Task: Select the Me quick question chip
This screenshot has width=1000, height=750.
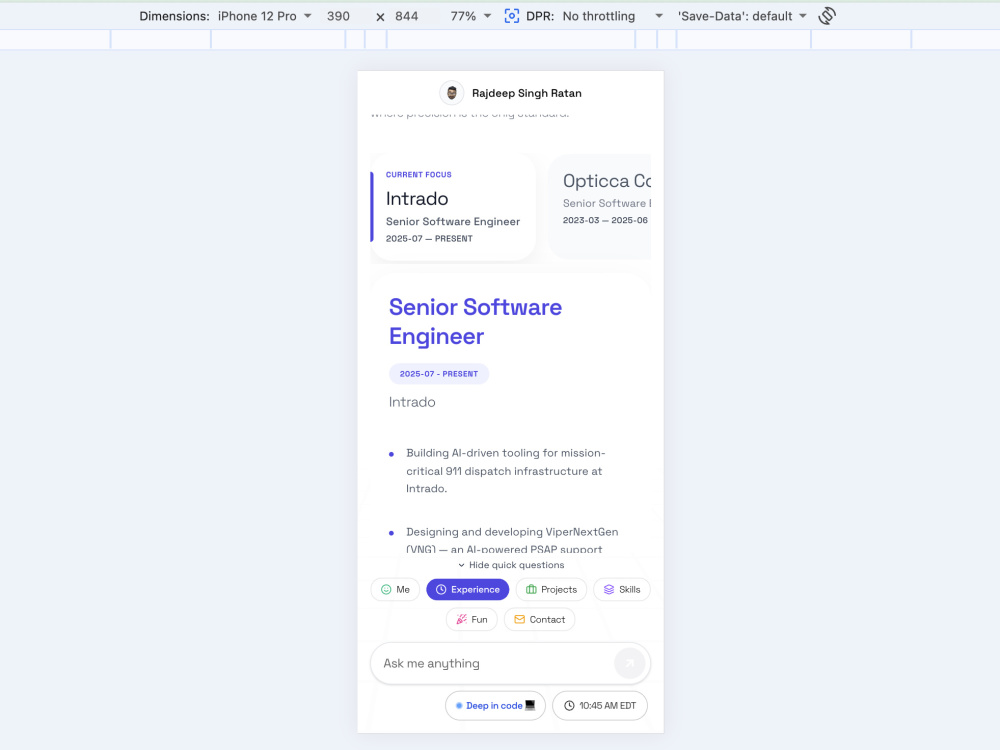Action: point(395,589)
